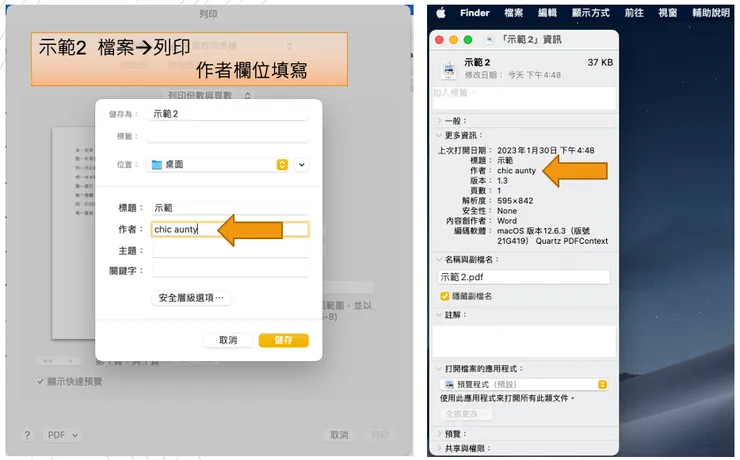
Task: Open the 視窗 menu
Action: click(x=667, y=13)
